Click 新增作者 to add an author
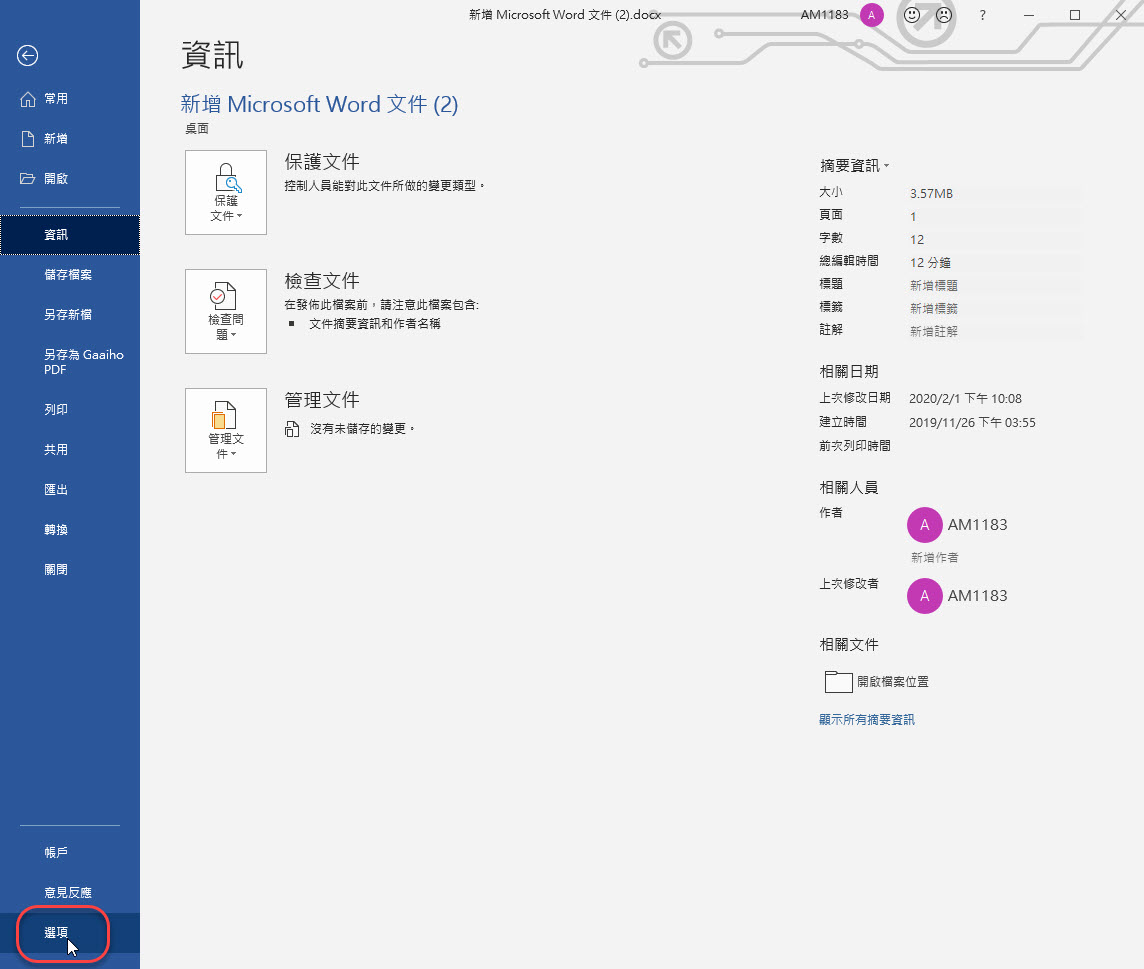Screen dimensions: 1144x969 pyautogui.click(x=935, y=557)
